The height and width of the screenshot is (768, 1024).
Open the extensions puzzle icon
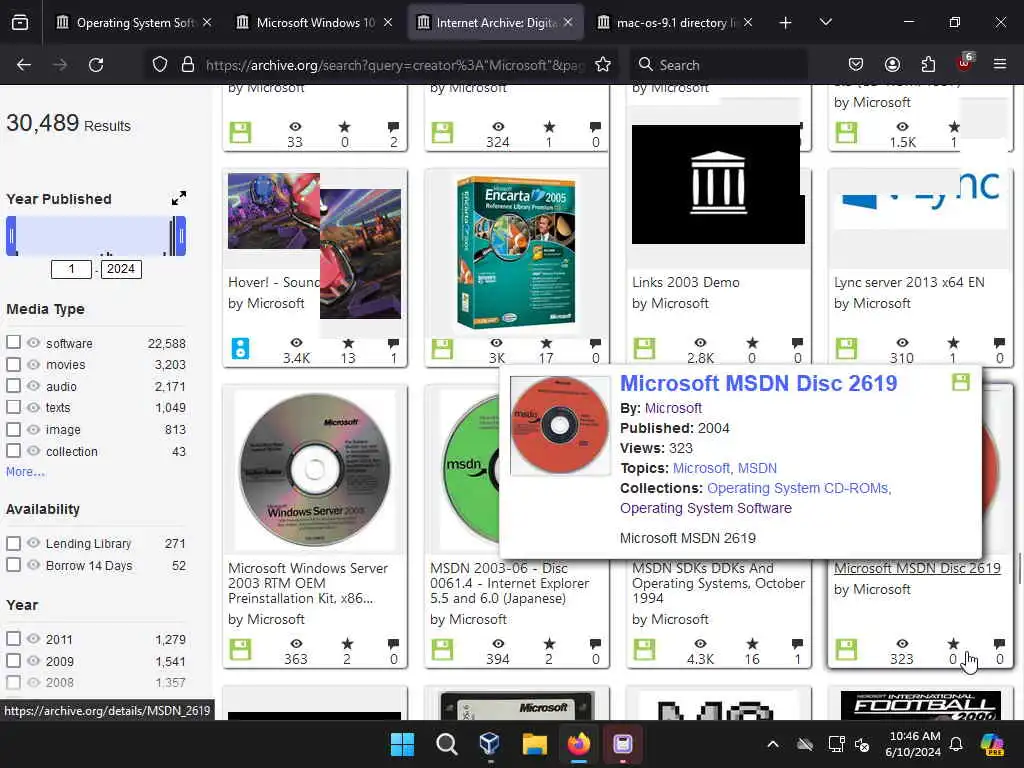tap(928, 65)
